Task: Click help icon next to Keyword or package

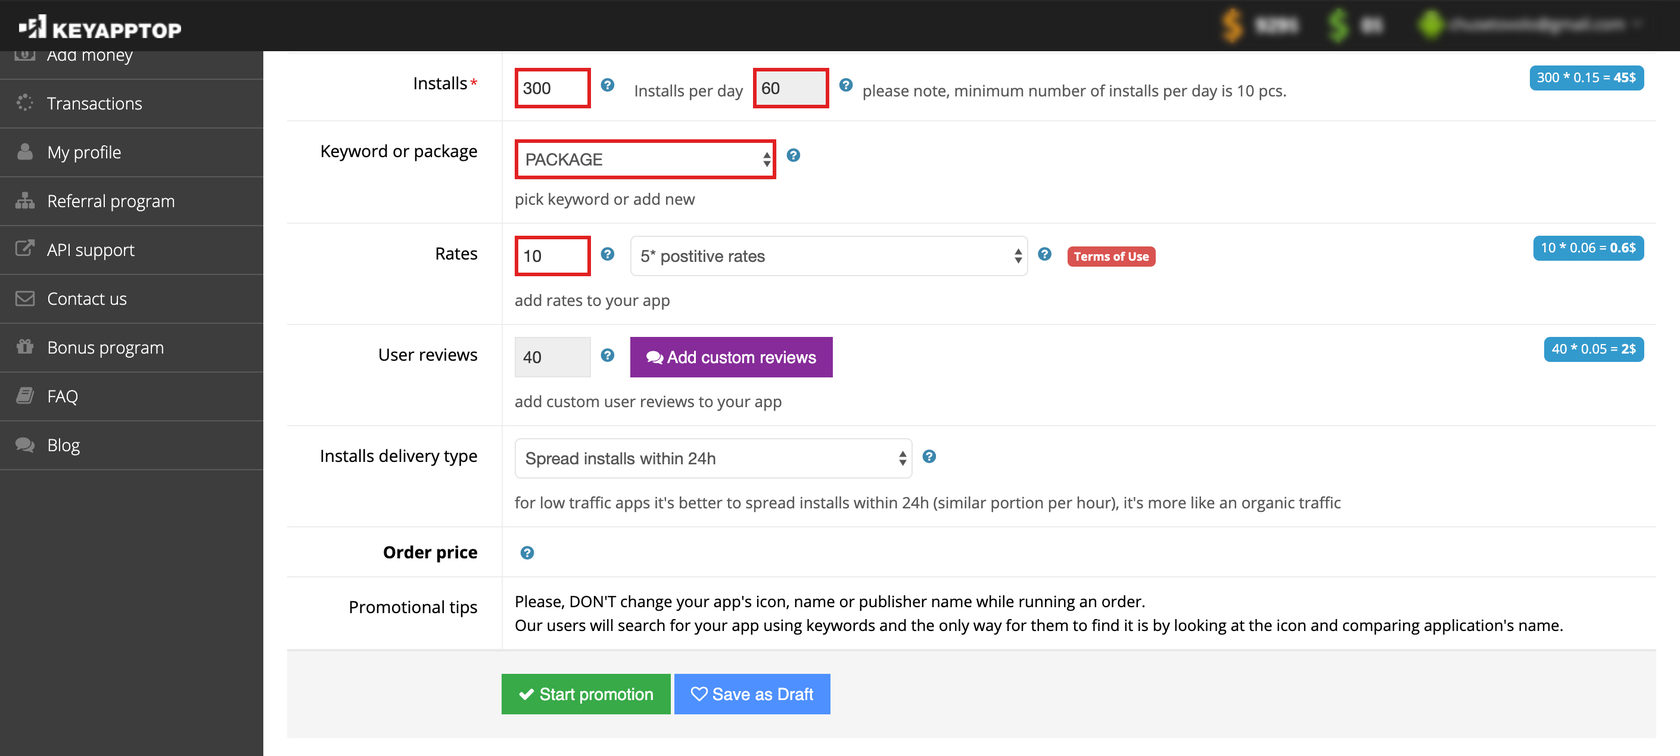Action: [x=793, y=156]
